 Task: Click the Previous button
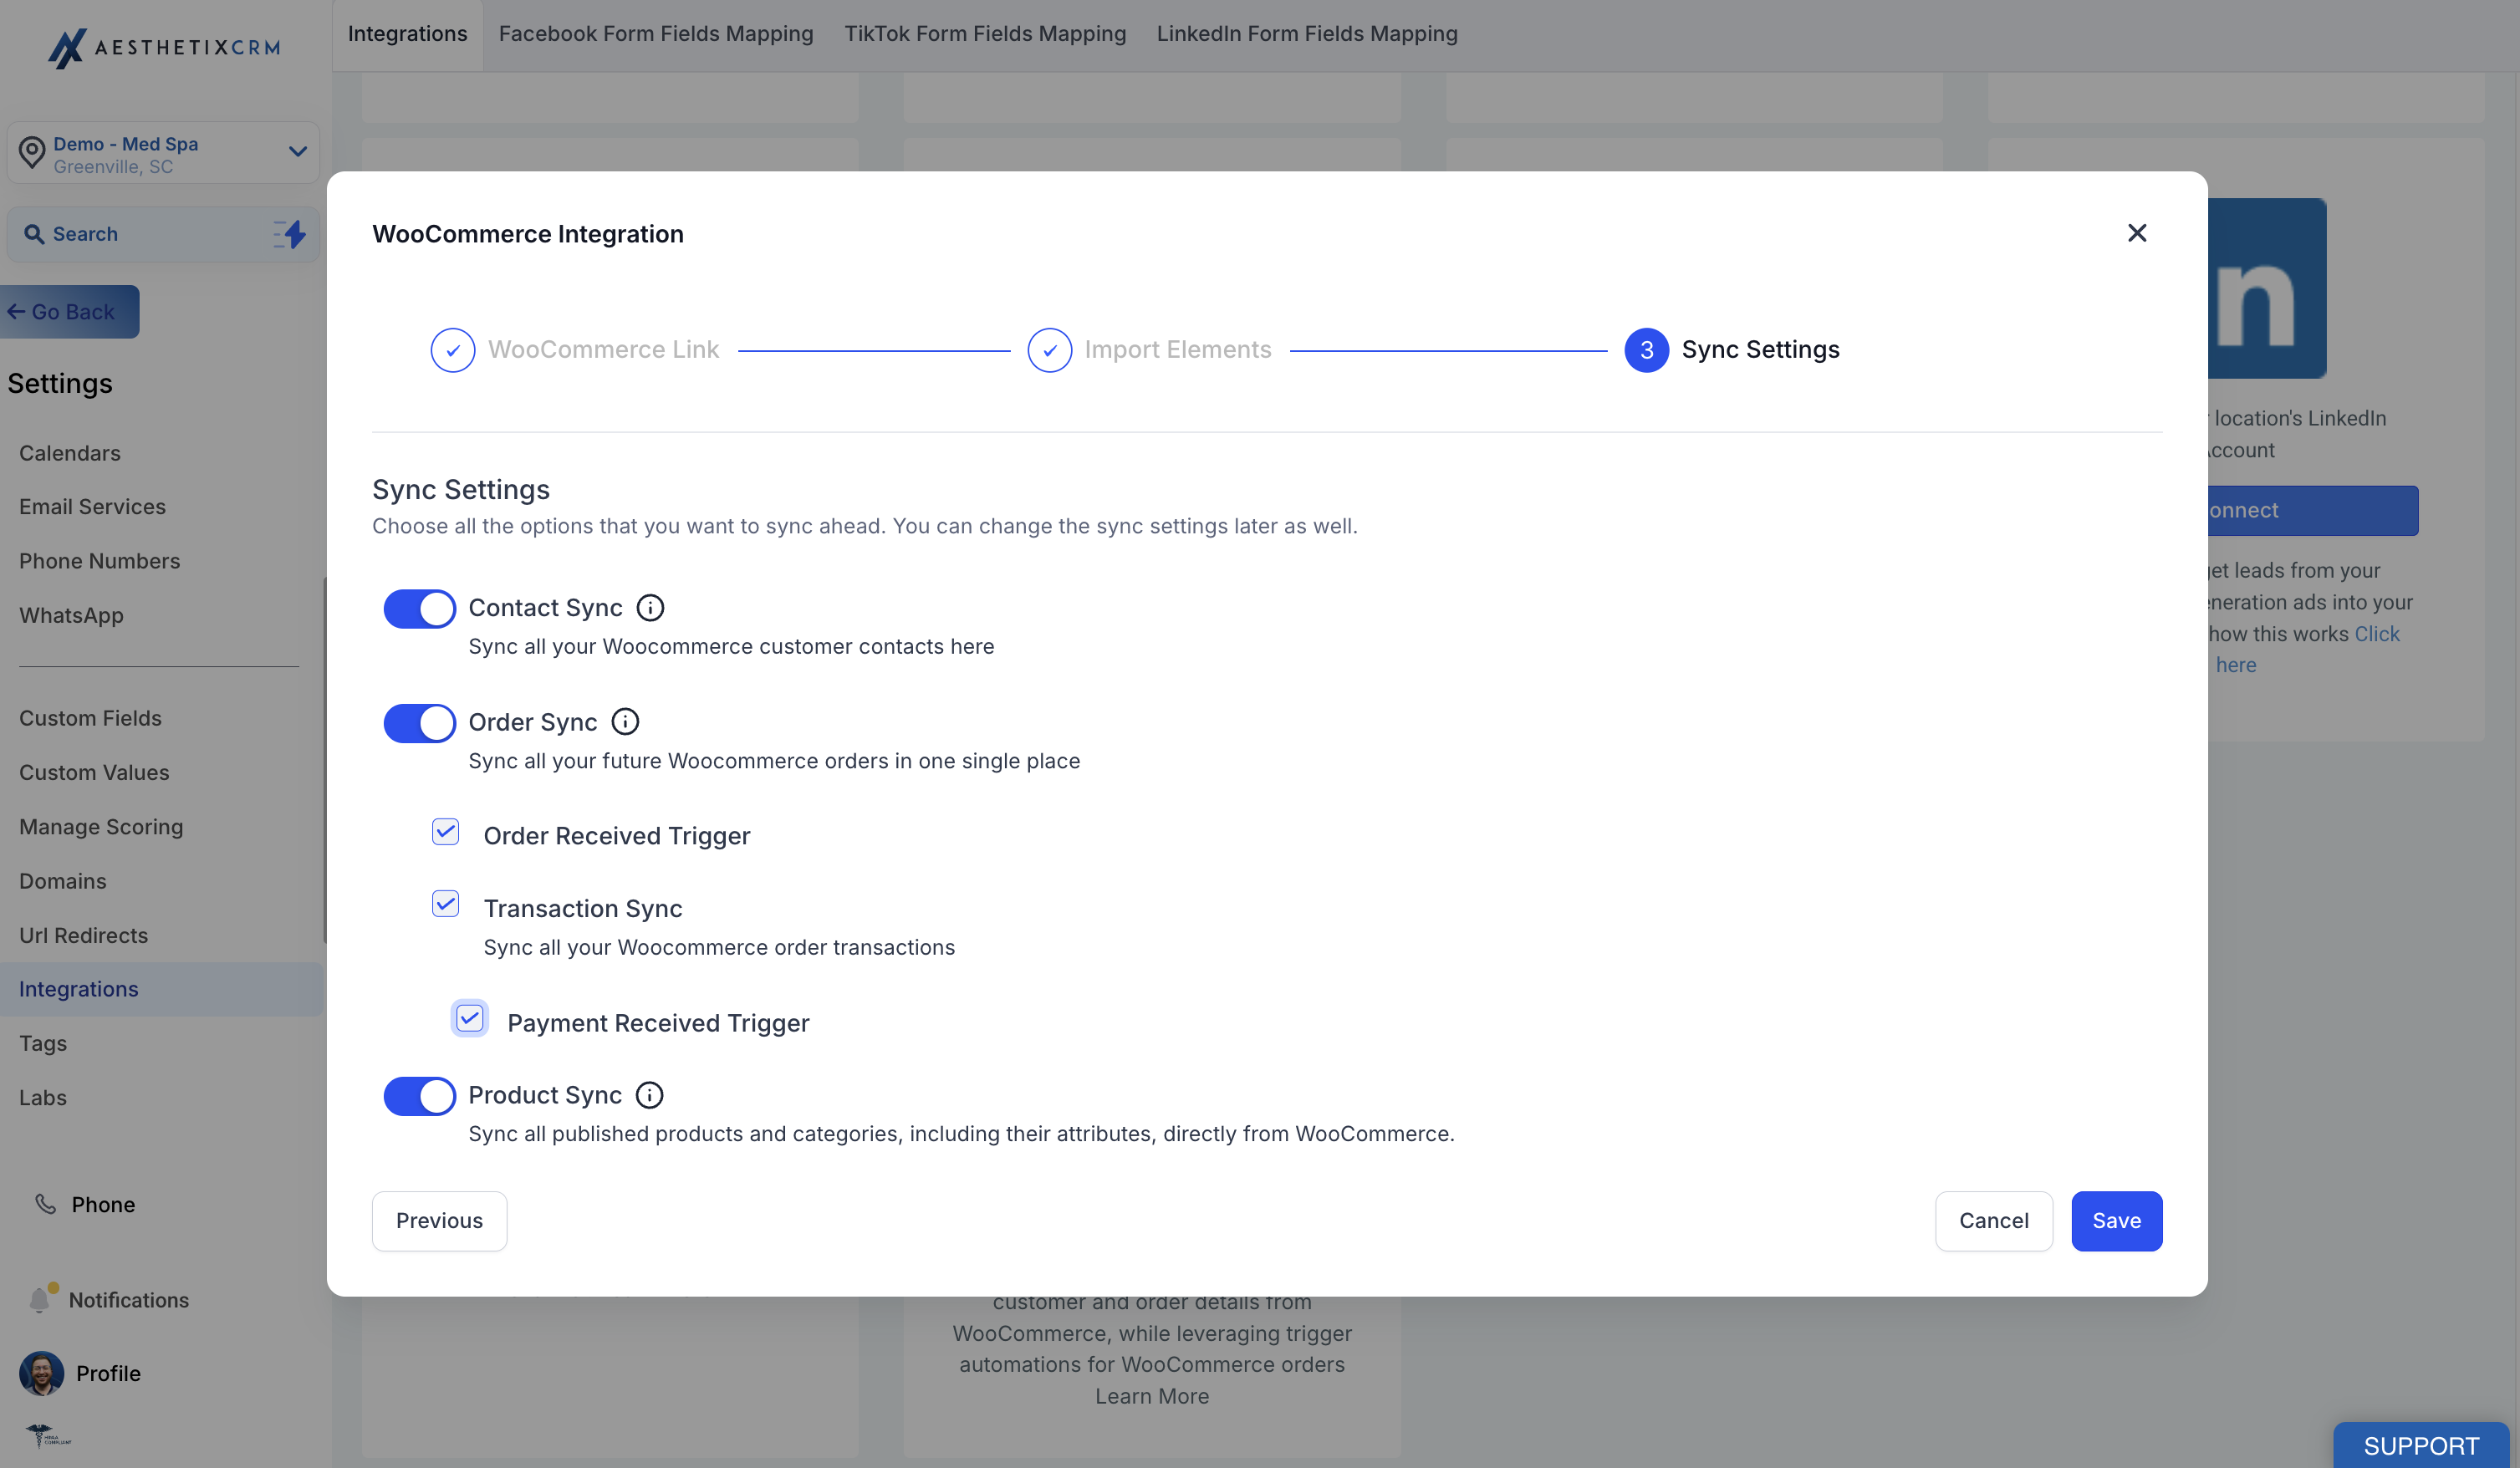pyautogui.click(x=439, y=1221)
